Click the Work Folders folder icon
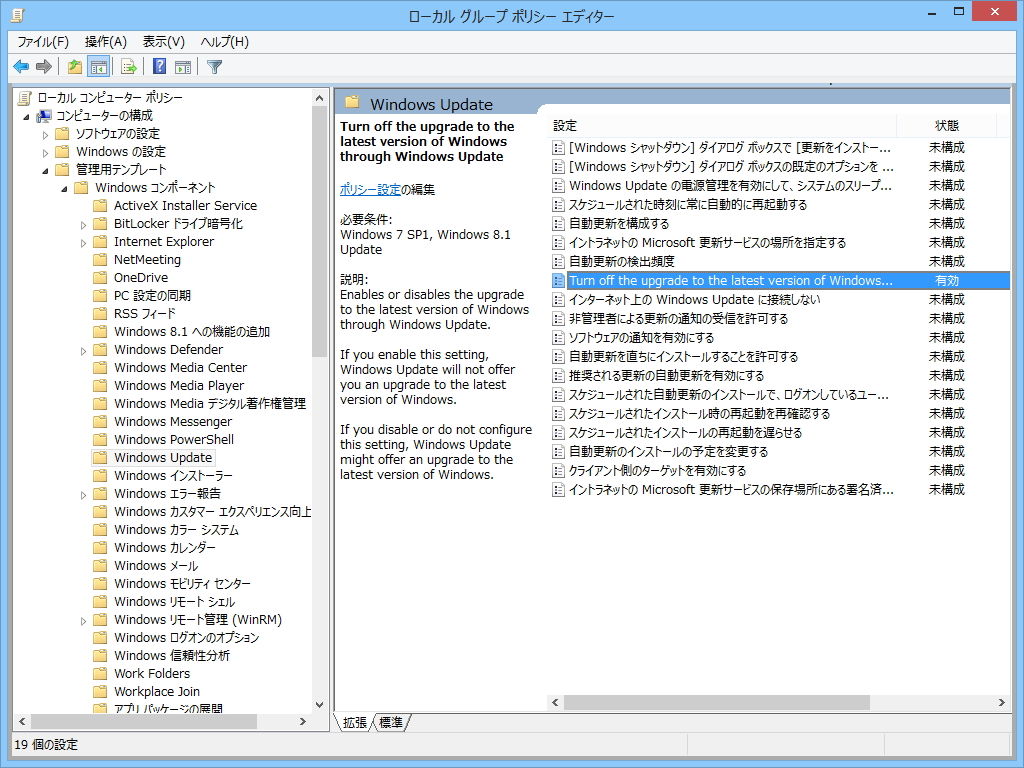 click(x=100, y=674)
